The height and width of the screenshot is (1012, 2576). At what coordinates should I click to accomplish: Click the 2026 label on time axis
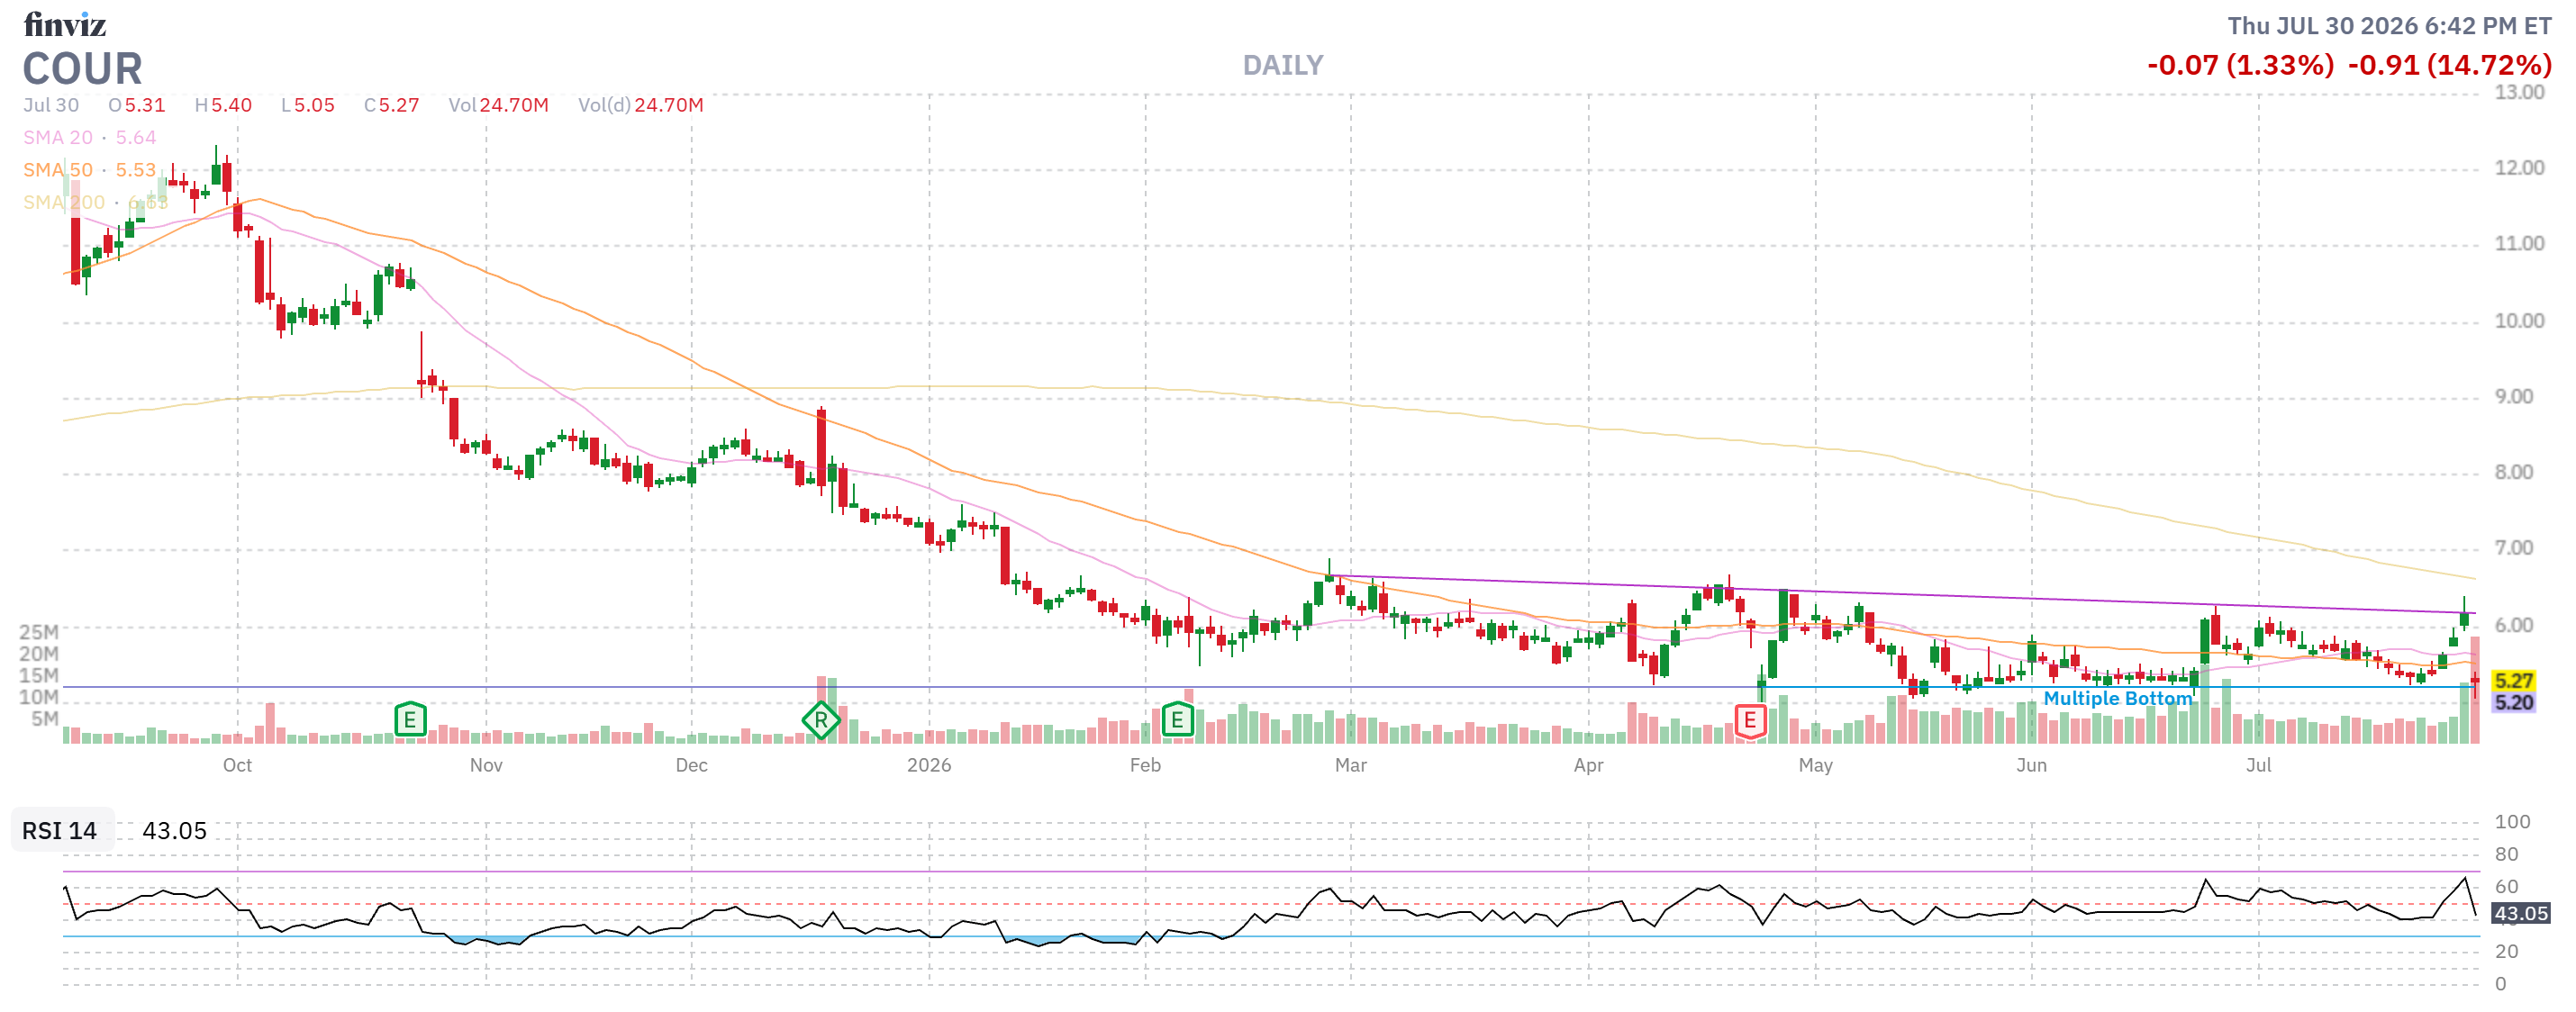point(929,765)
